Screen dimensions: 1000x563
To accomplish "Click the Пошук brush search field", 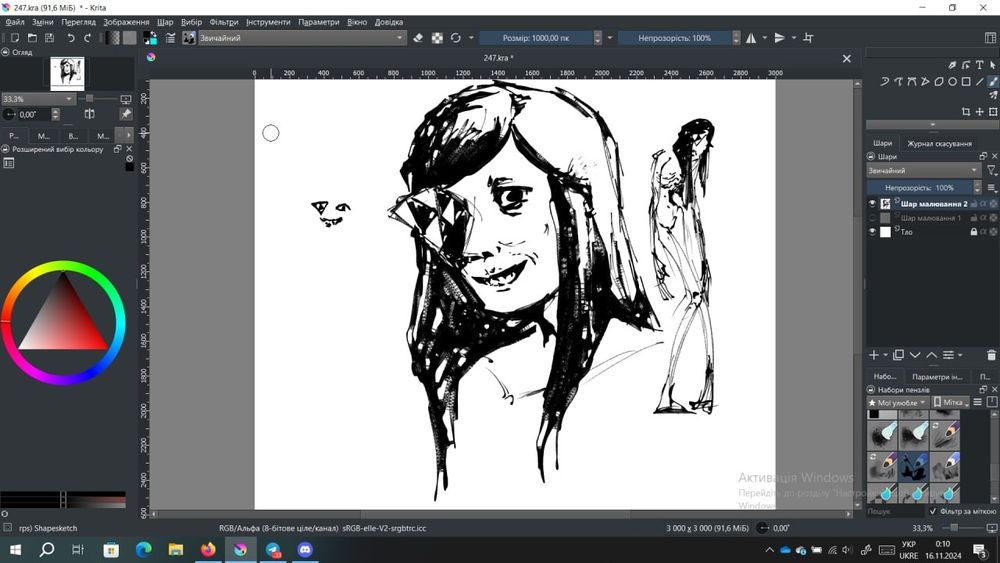I will (x=895, y=511).
